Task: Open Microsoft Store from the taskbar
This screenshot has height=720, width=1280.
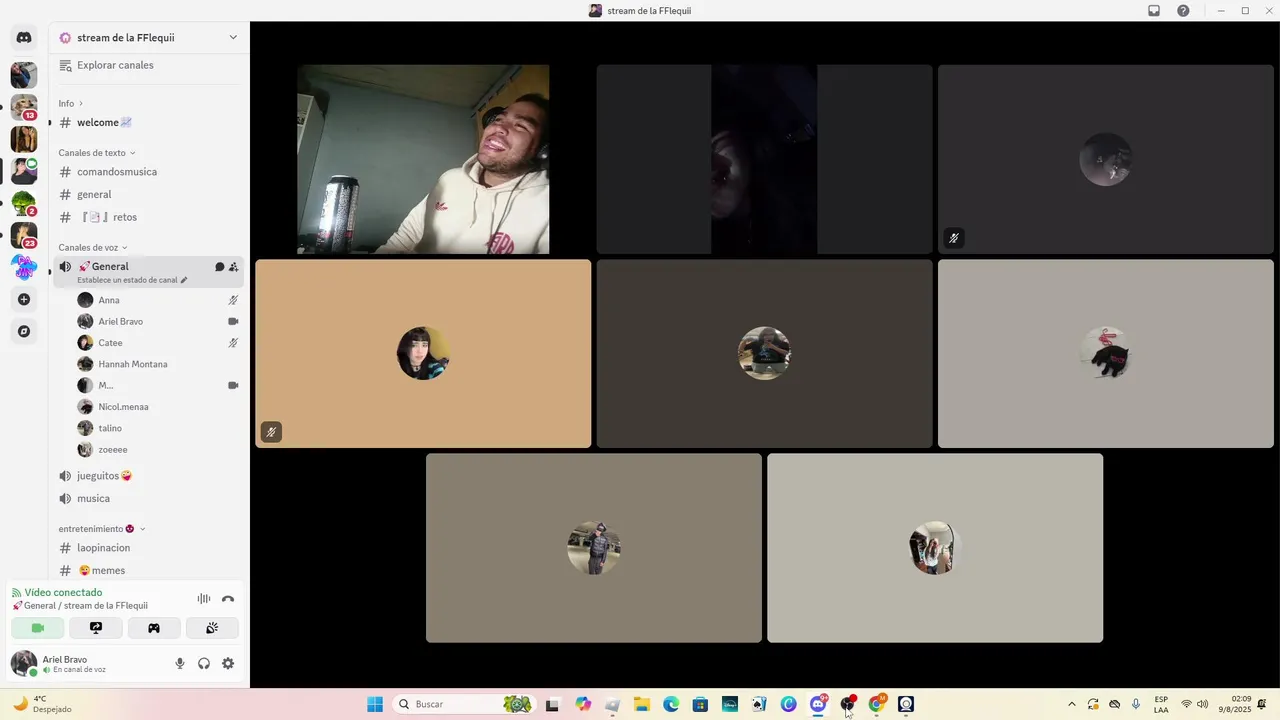Action: click(x=700, y=704)
